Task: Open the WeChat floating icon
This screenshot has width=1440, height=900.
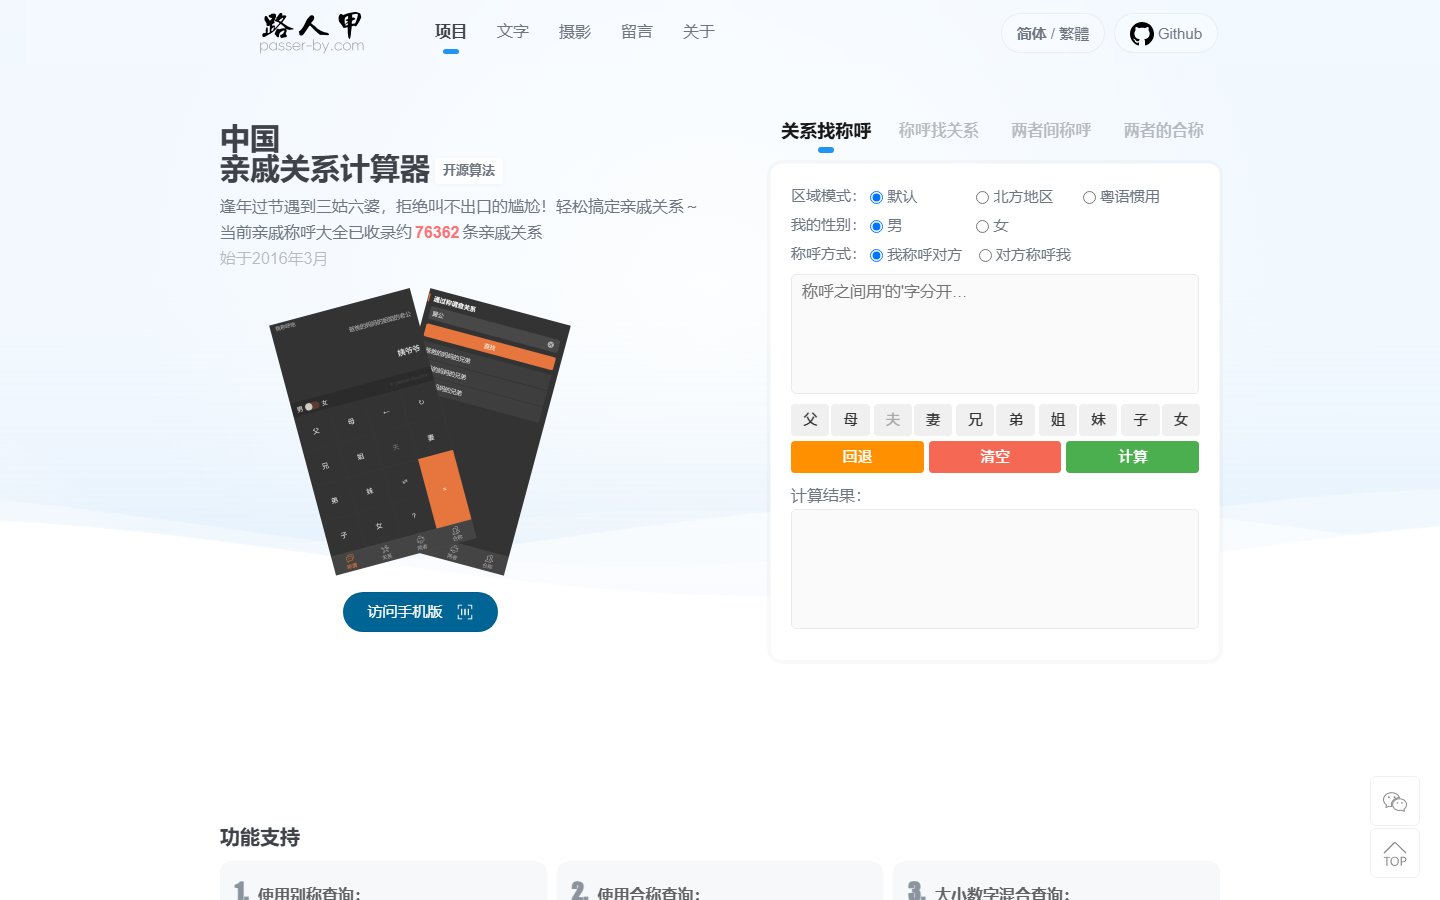Action: tap(1395, 801)
